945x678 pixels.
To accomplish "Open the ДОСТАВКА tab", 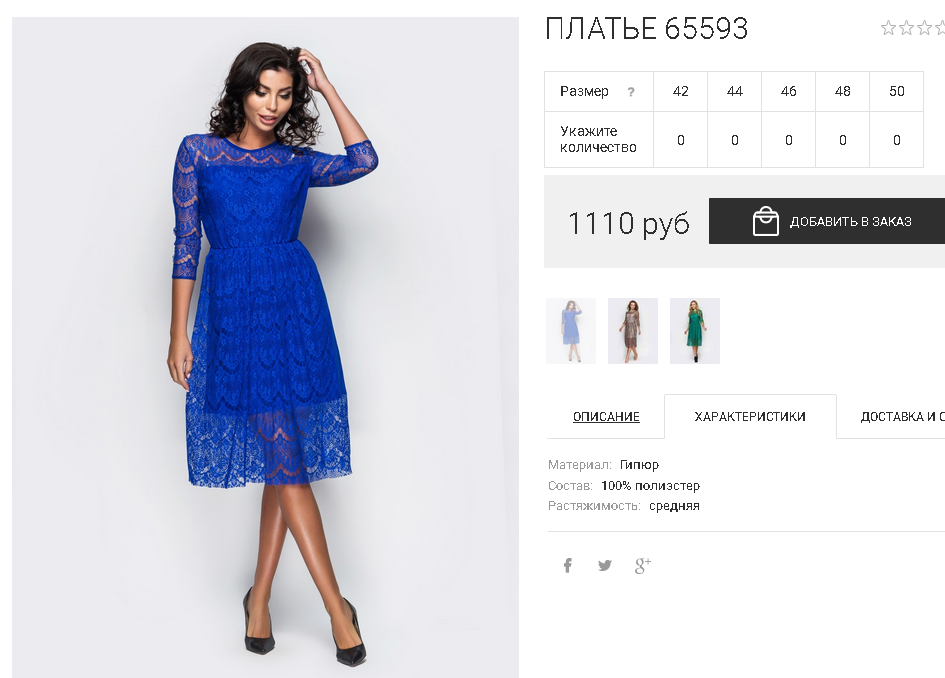I will point(902,416).
